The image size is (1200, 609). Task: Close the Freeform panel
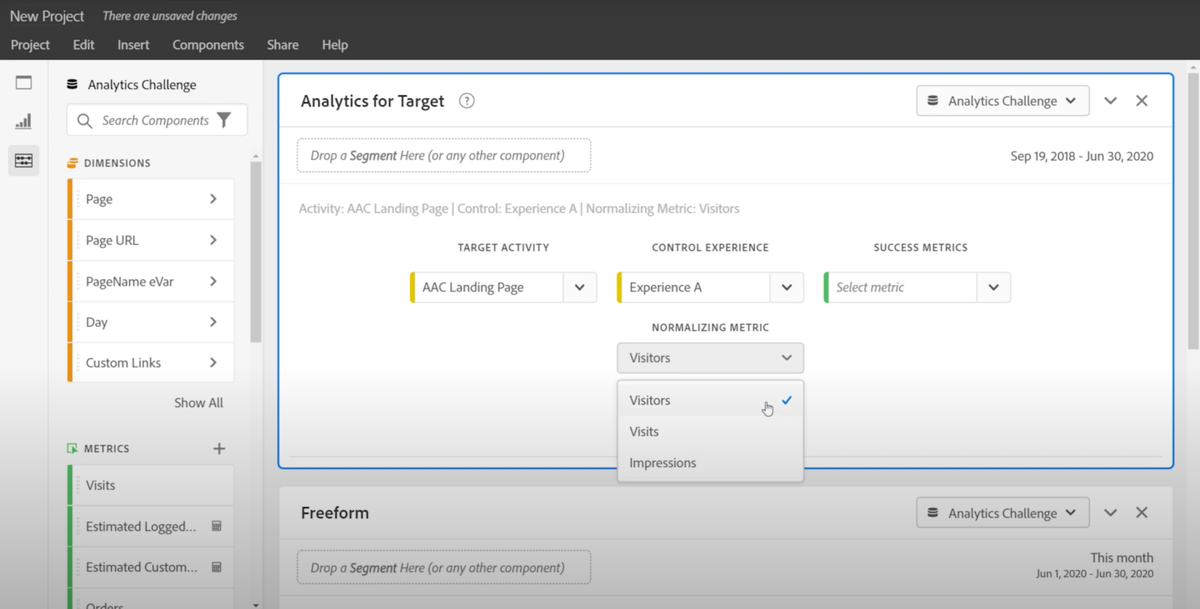coord(1142,513)
